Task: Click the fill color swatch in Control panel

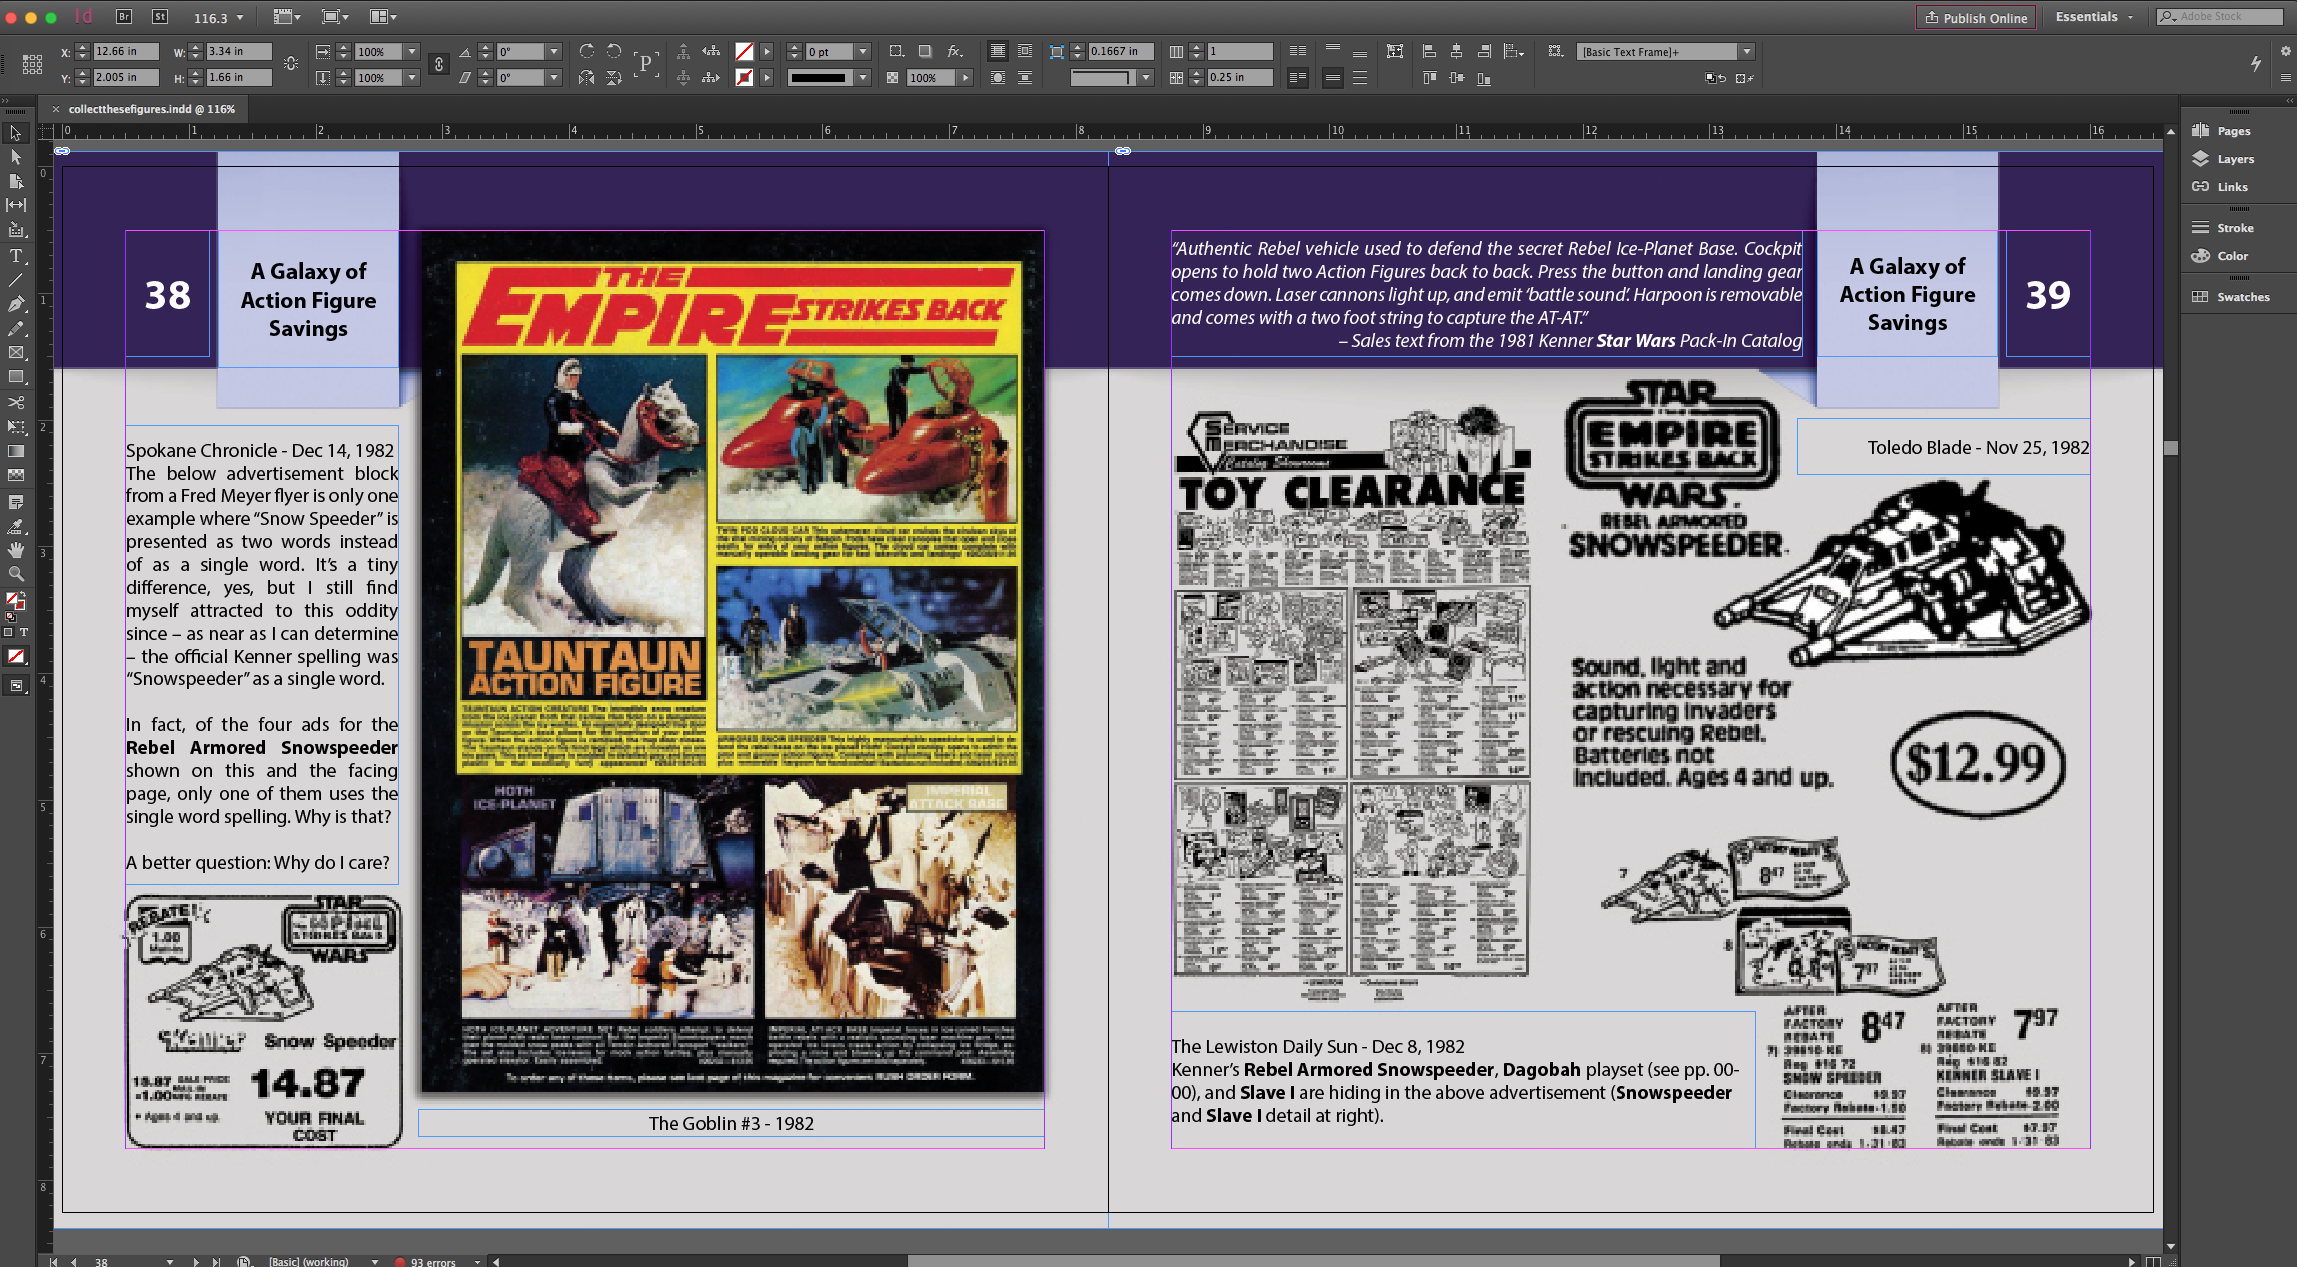Action: (744, 51)
